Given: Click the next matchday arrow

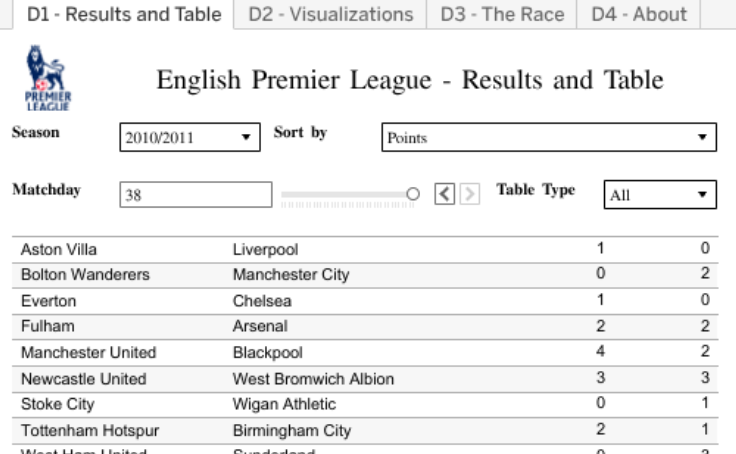Looking at the screenshot, I should 469,193.
